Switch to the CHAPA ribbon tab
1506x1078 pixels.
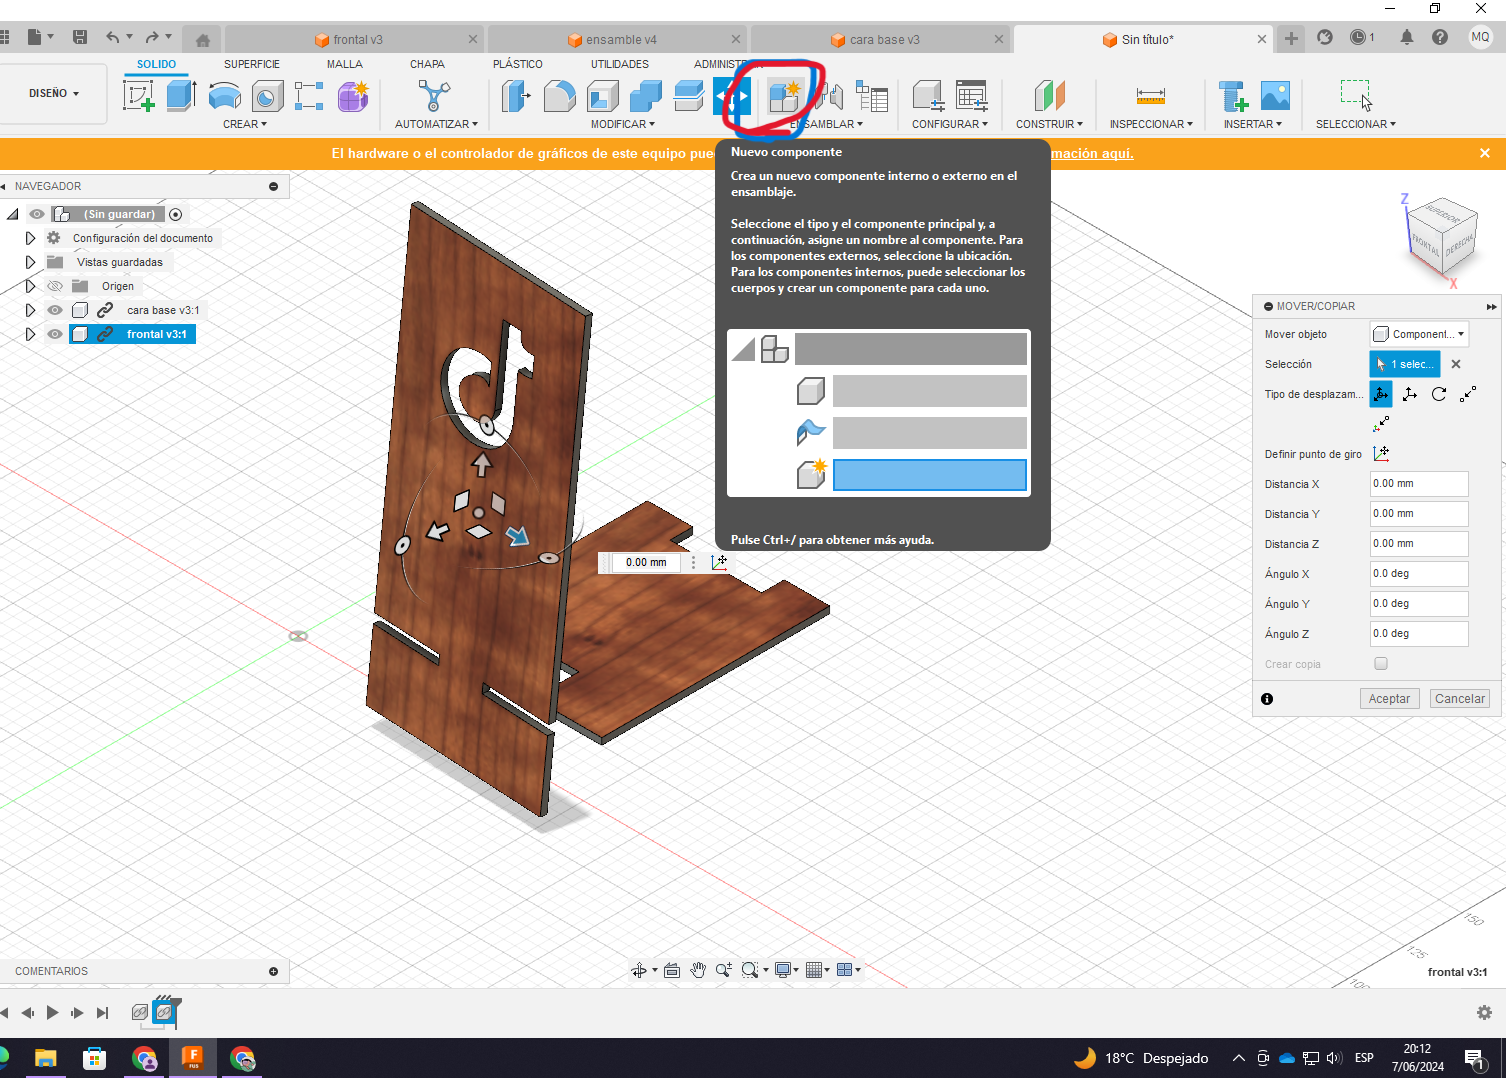(427, 64)
